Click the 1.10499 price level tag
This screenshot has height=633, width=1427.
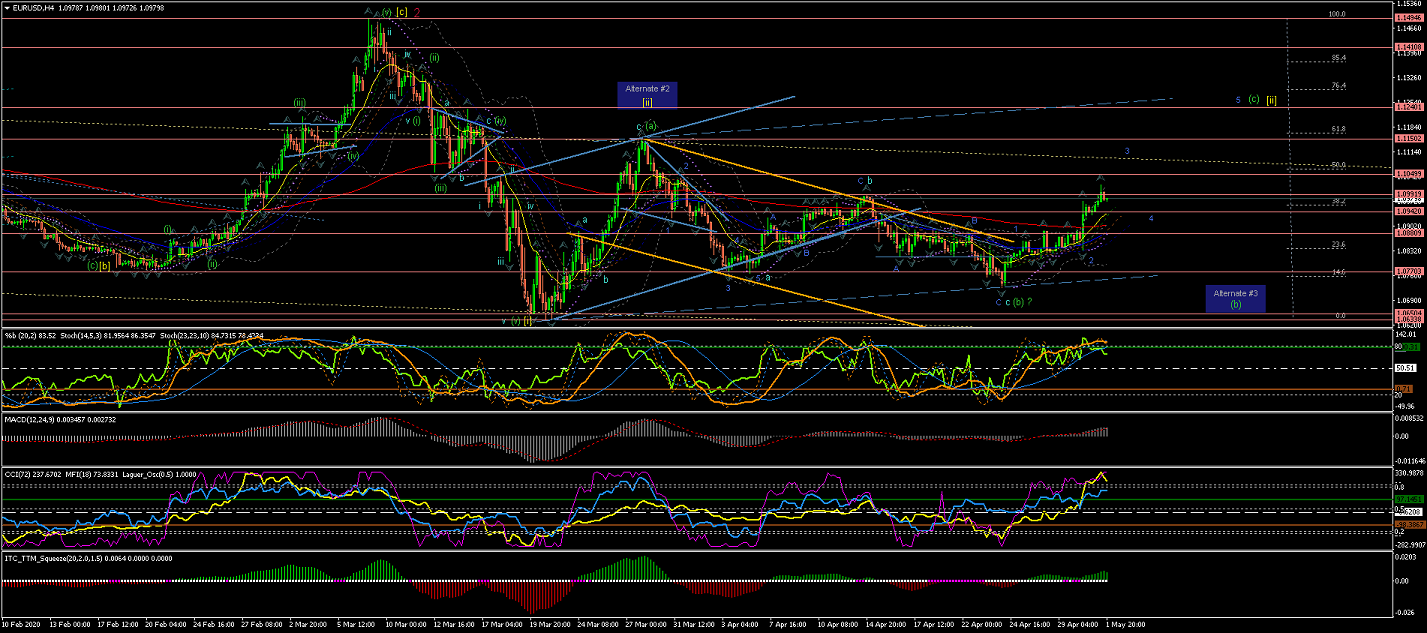click(1410, 175)
